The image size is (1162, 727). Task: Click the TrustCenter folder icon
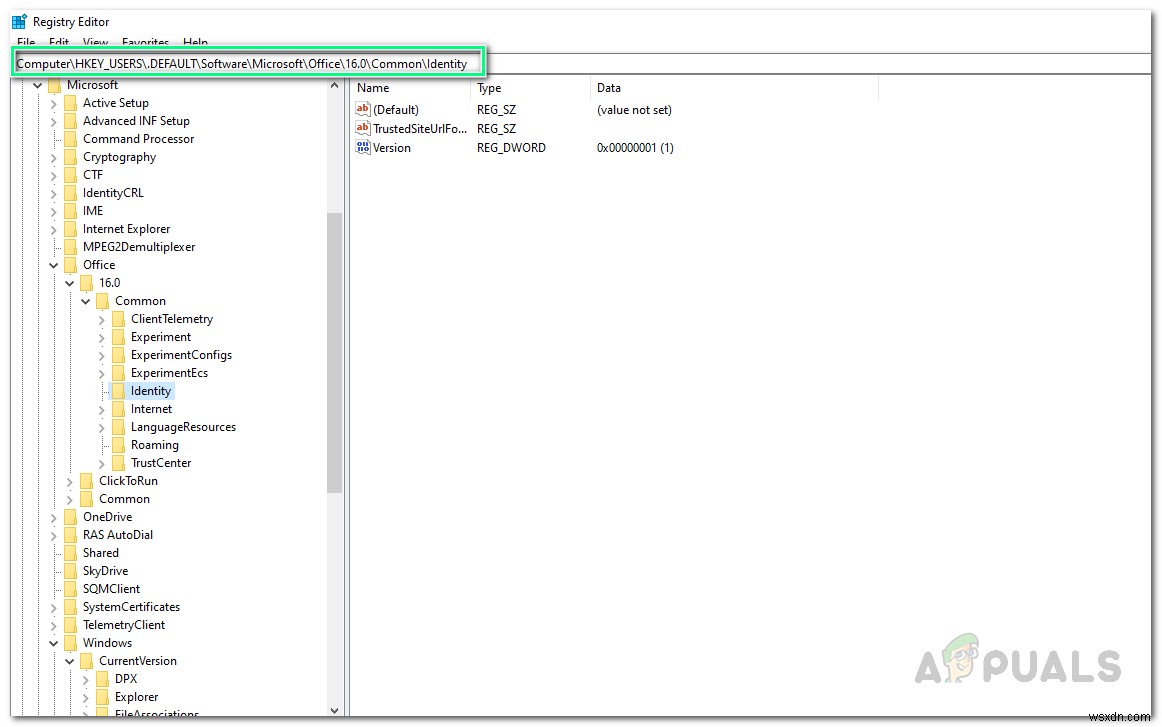pyautogui.click(x=119, y=463)
